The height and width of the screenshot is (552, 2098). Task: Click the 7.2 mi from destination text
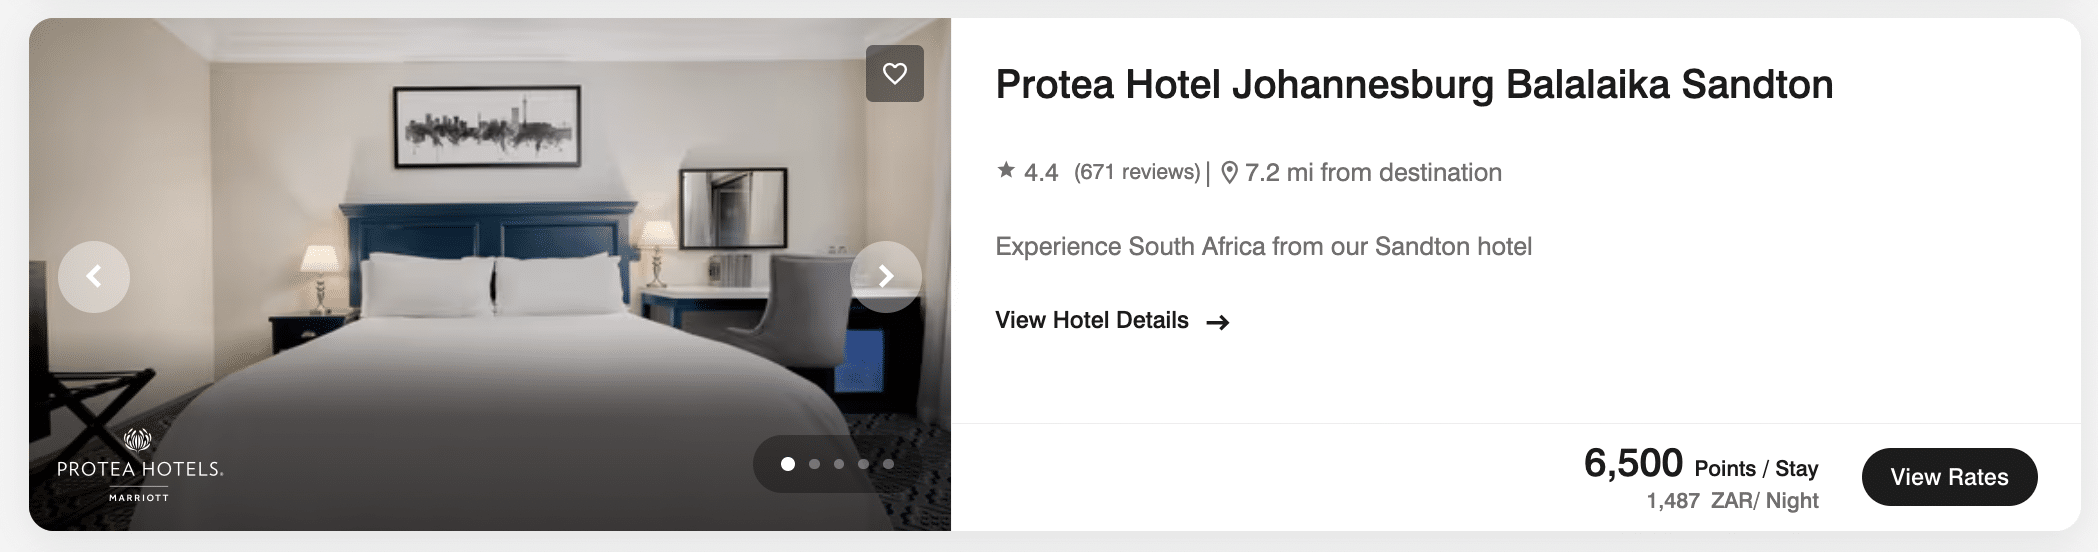pos(1373,173)
